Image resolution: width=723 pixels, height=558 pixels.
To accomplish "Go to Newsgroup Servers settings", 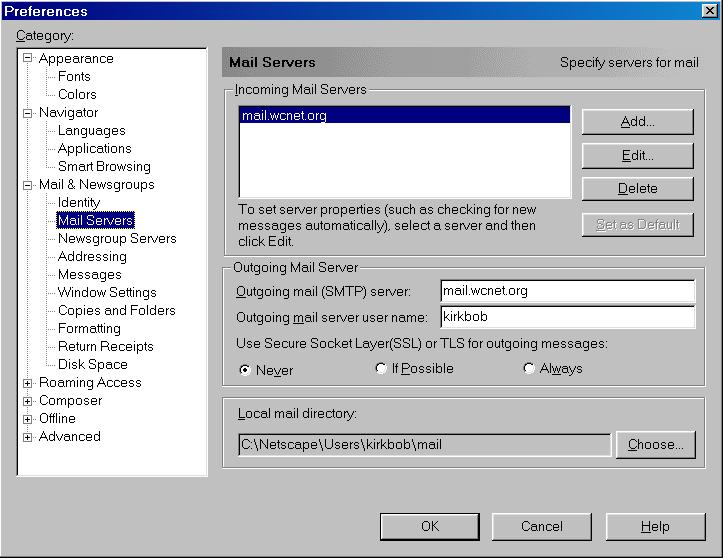I will [116, 238].
